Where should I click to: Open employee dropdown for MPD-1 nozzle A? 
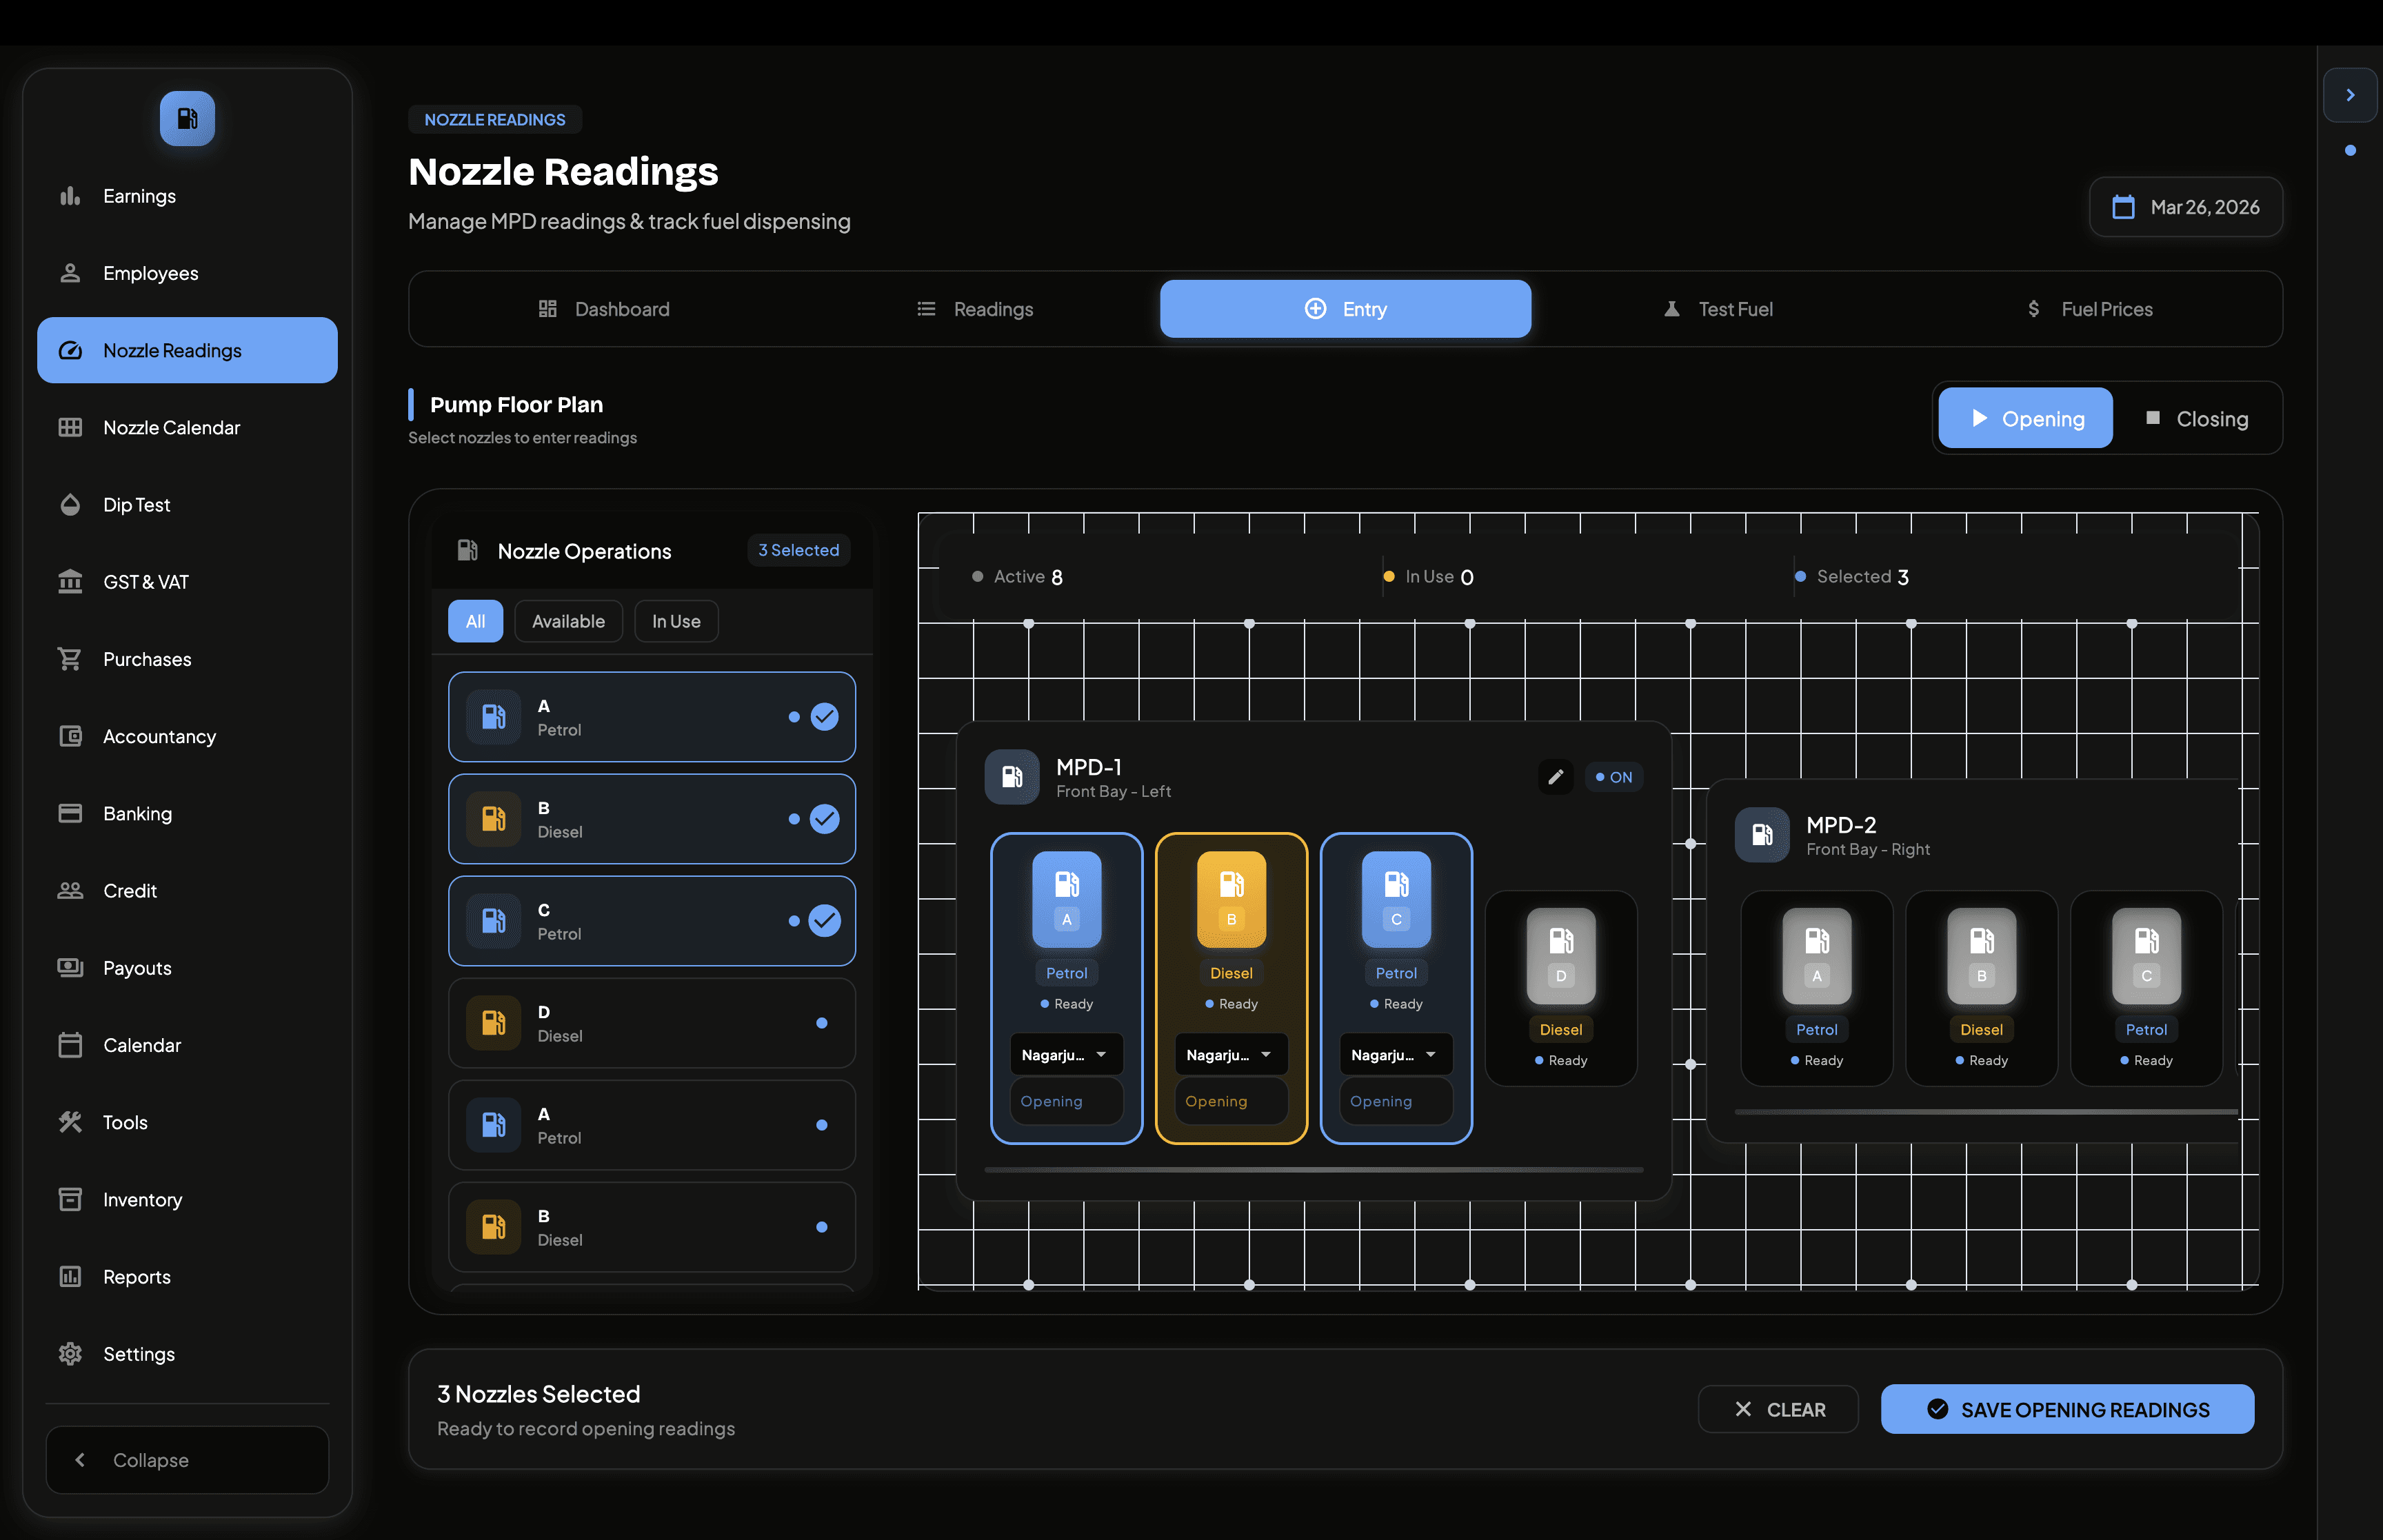click(x=1066, y=1054)
